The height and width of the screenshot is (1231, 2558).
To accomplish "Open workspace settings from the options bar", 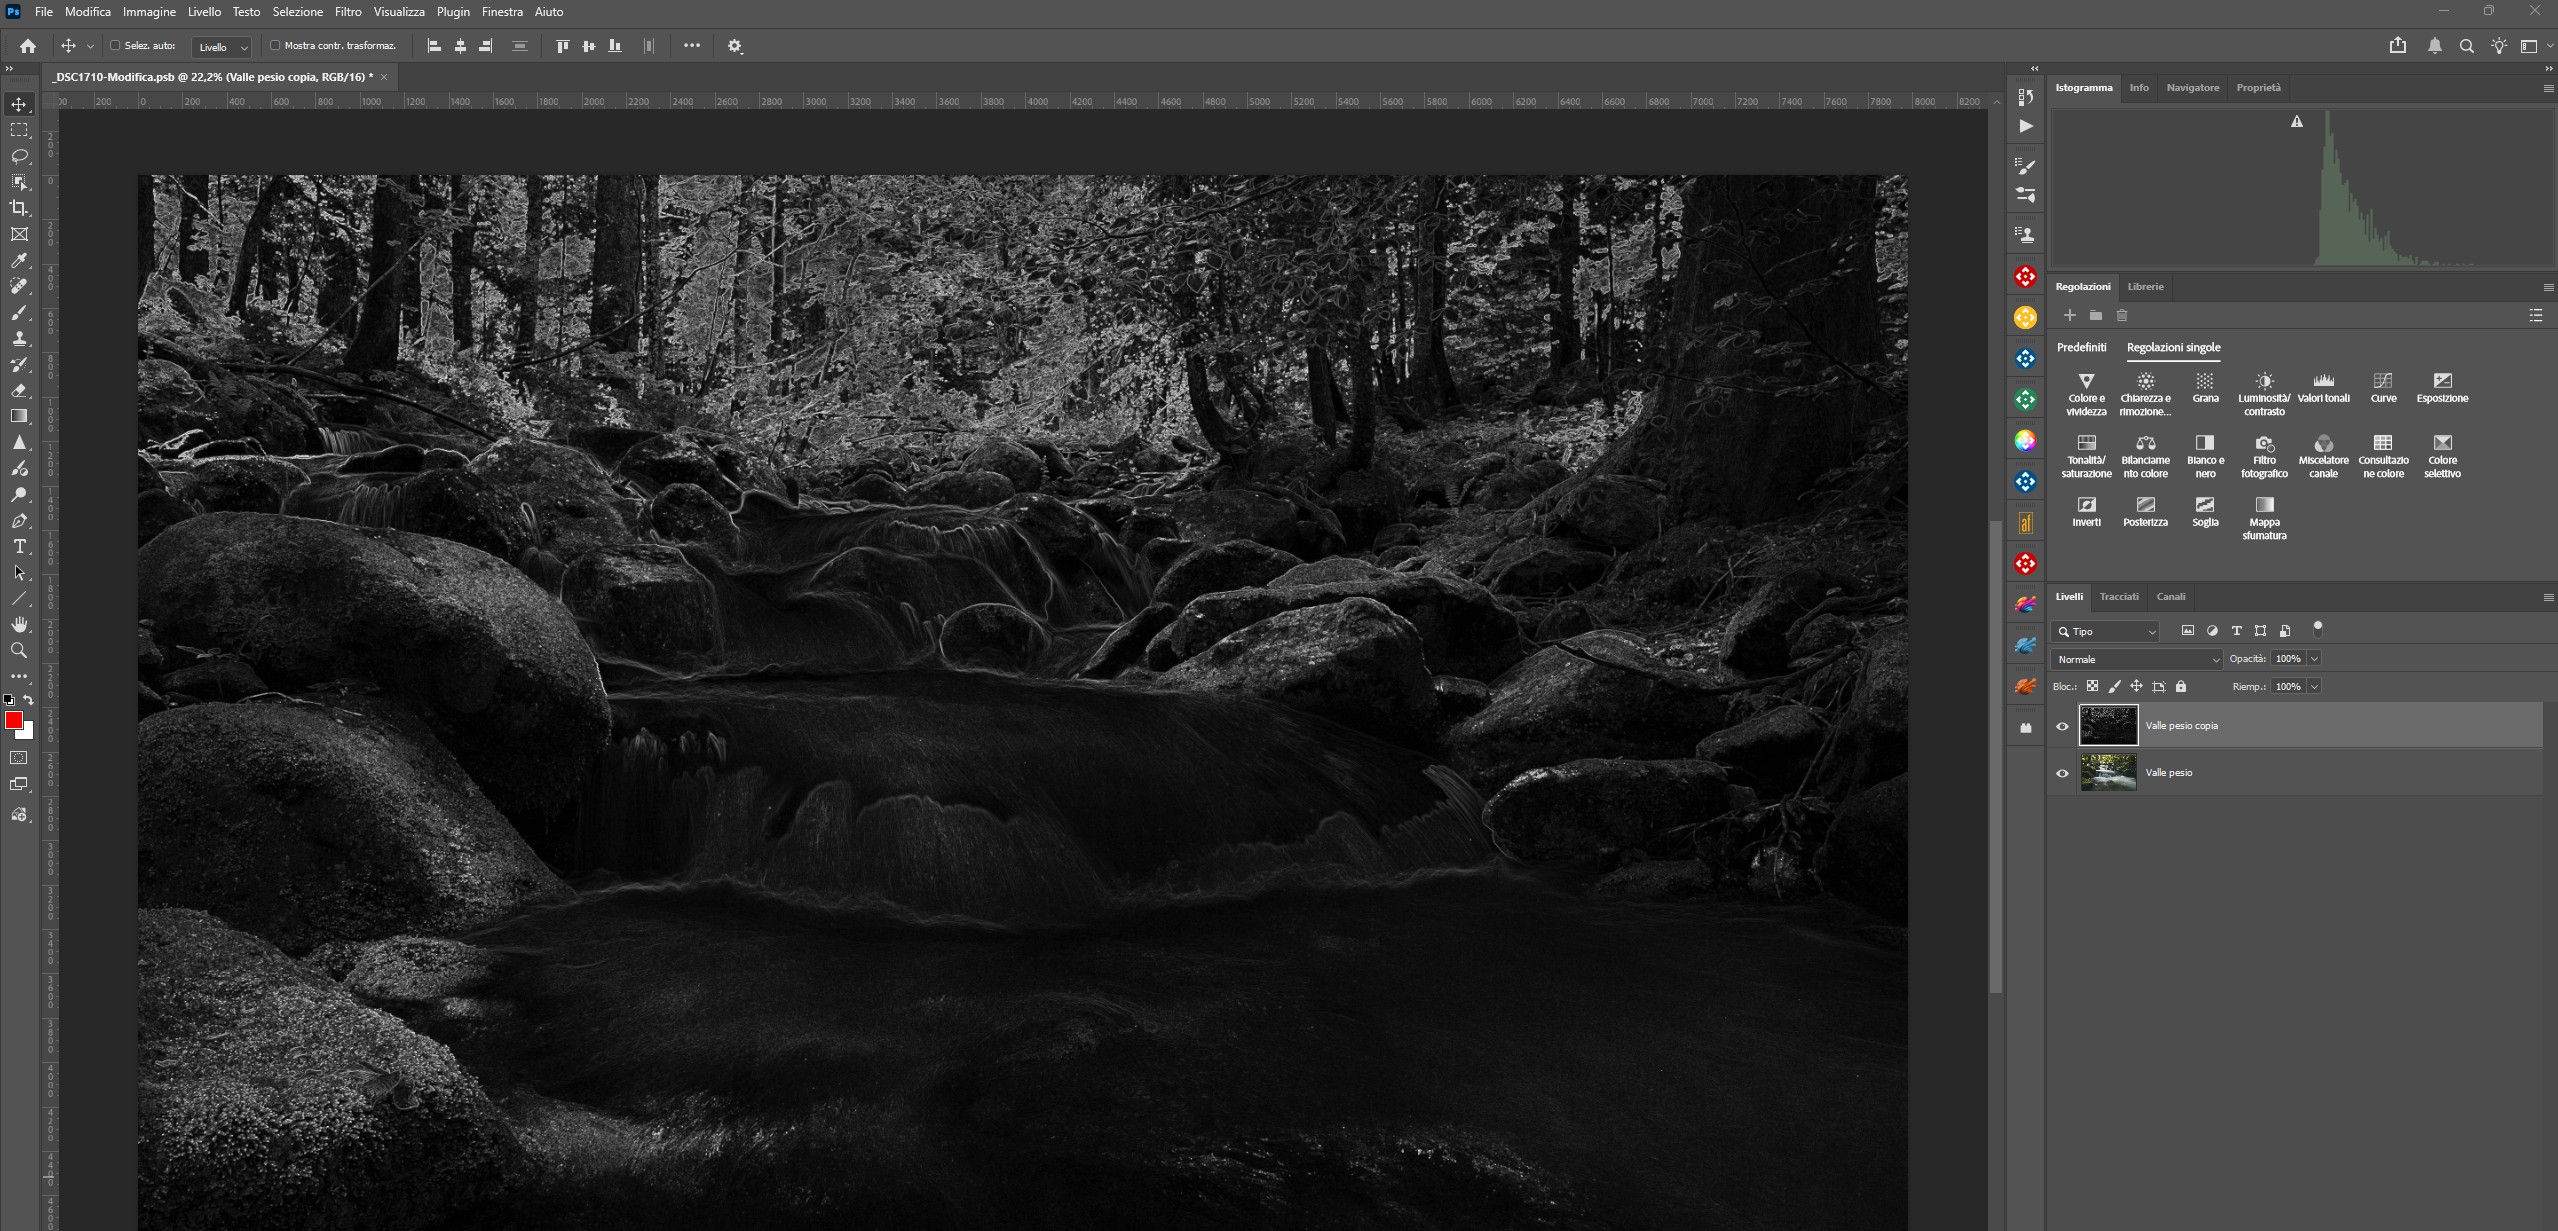I will click(x=734, y=45).
